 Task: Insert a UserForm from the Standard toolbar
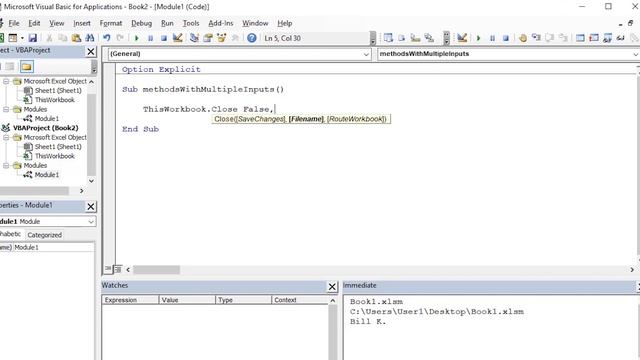(13, 38)
